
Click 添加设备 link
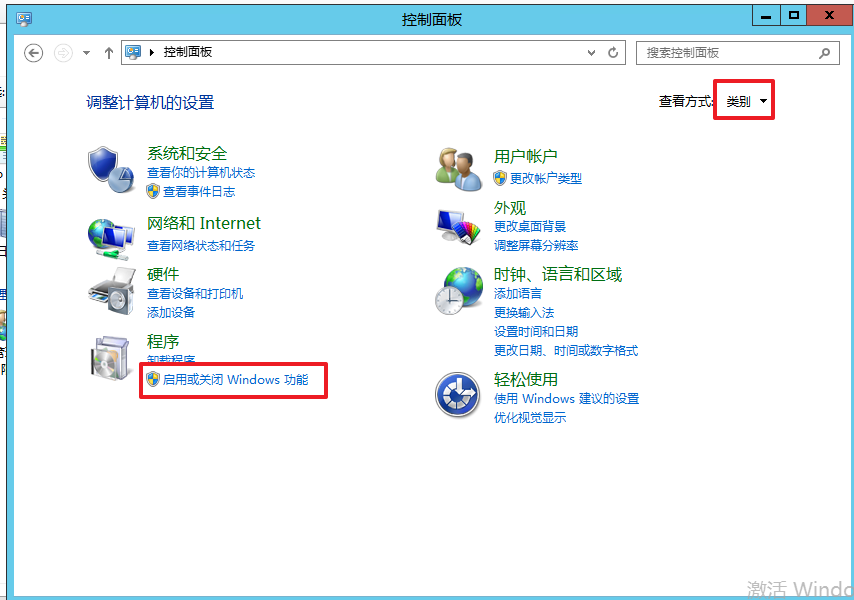coord(171,313)
